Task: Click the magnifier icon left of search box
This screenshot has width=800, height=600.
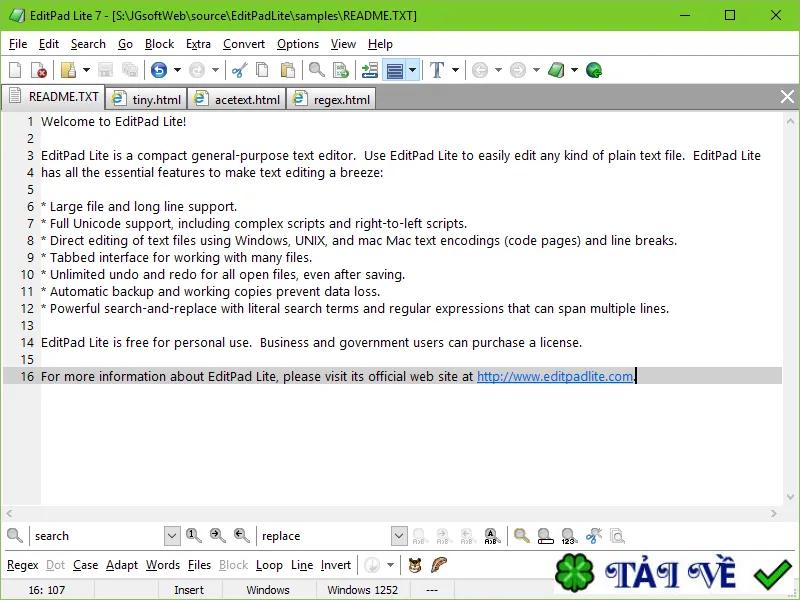Action: pyautogui.click(x=15, y=535)
